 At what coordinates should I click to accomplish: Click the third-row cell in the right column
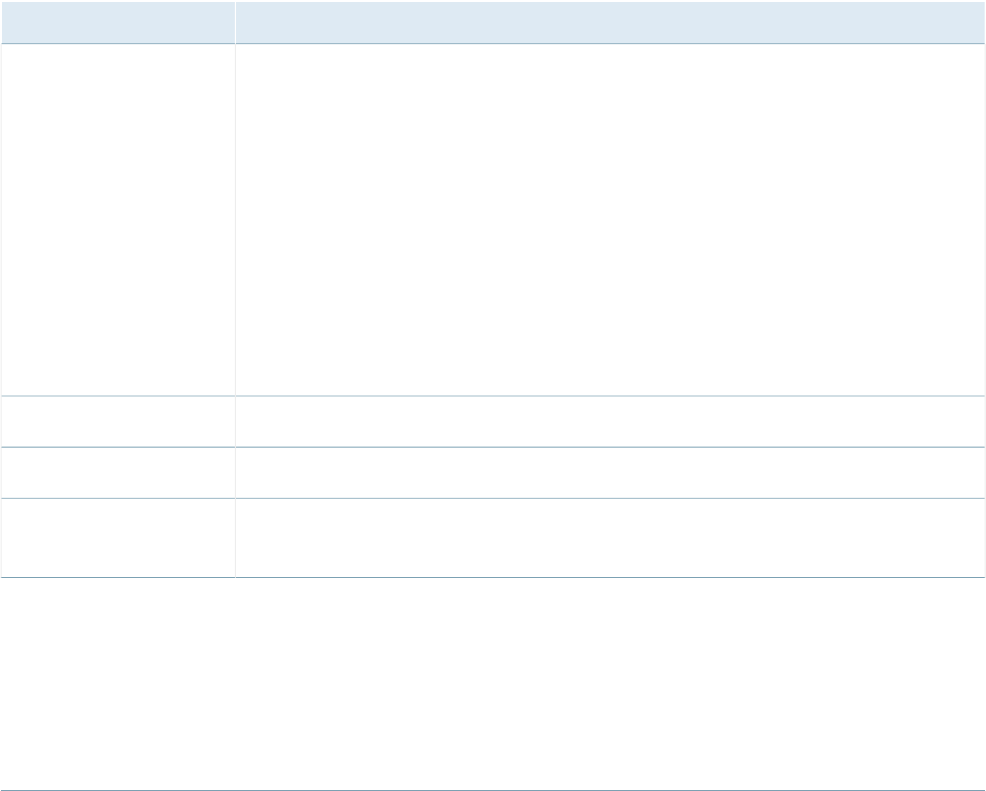pyautogui.click(x=610, y=473)
